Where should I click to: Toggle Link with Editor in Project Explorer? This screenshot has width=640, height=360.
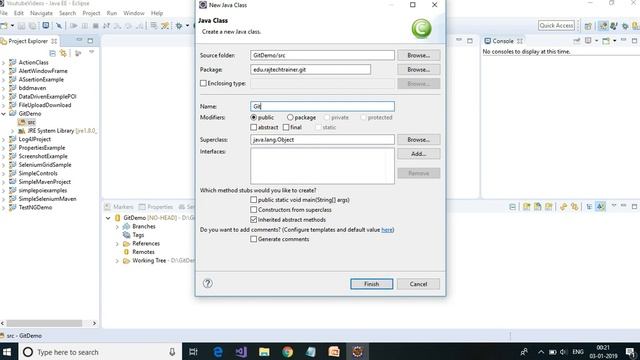[63, 53]
